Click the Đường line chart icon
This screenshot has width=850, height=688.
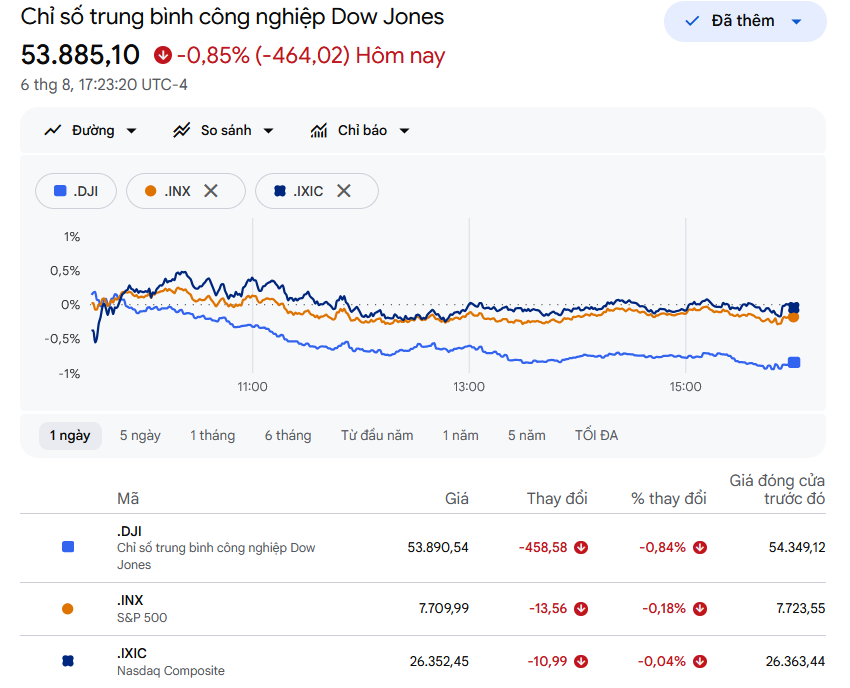click(53, 131)
